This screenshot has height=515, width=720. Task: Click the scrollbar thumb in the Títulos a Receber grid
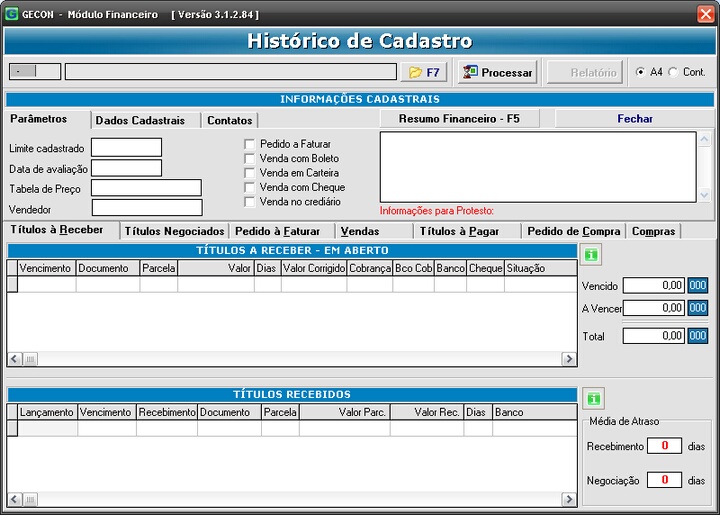point(30,359)
